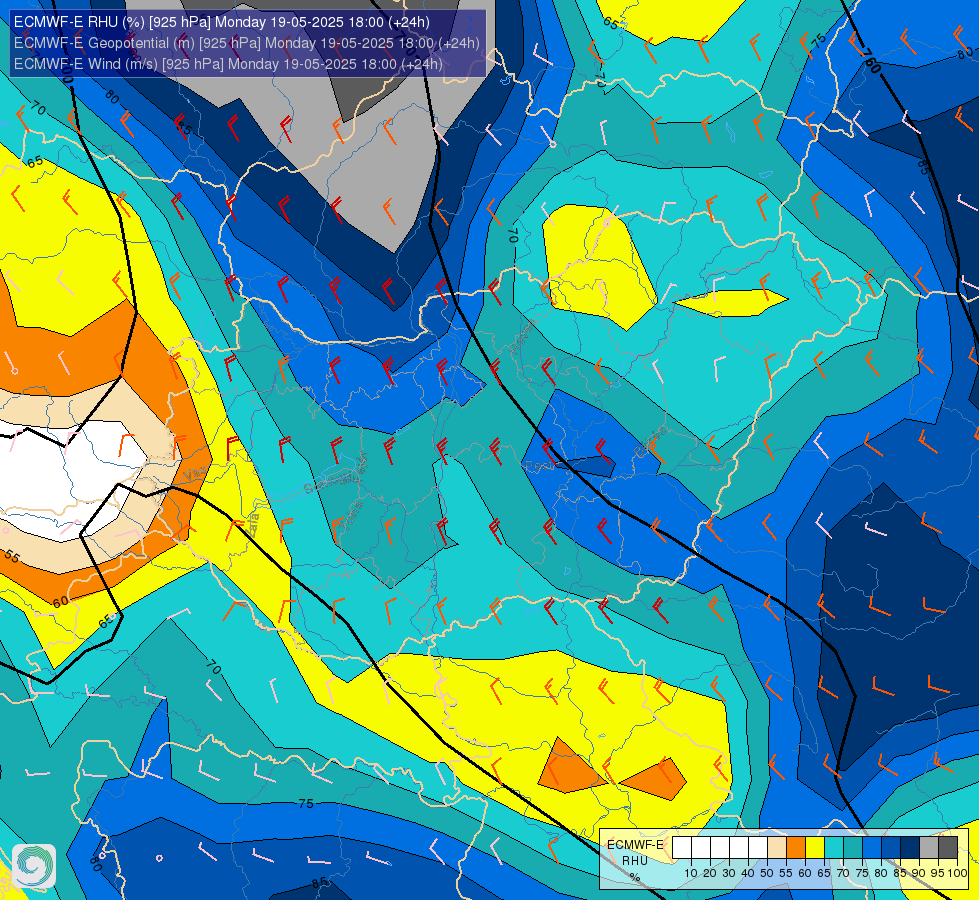The height and width of the screenshot is (900, 979).
Task: Click the 60 humidity contour label
Action: click(61, 602)
